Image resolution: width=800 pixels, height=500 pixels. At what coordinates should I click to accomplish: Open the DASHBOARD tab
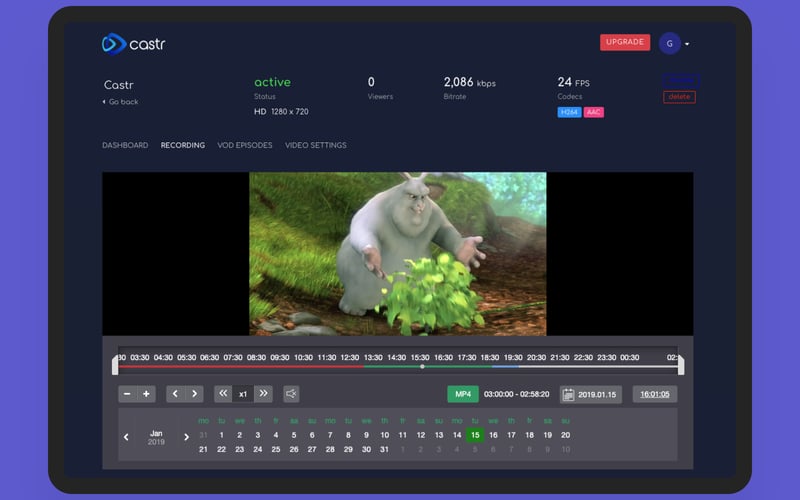[125, 145]
